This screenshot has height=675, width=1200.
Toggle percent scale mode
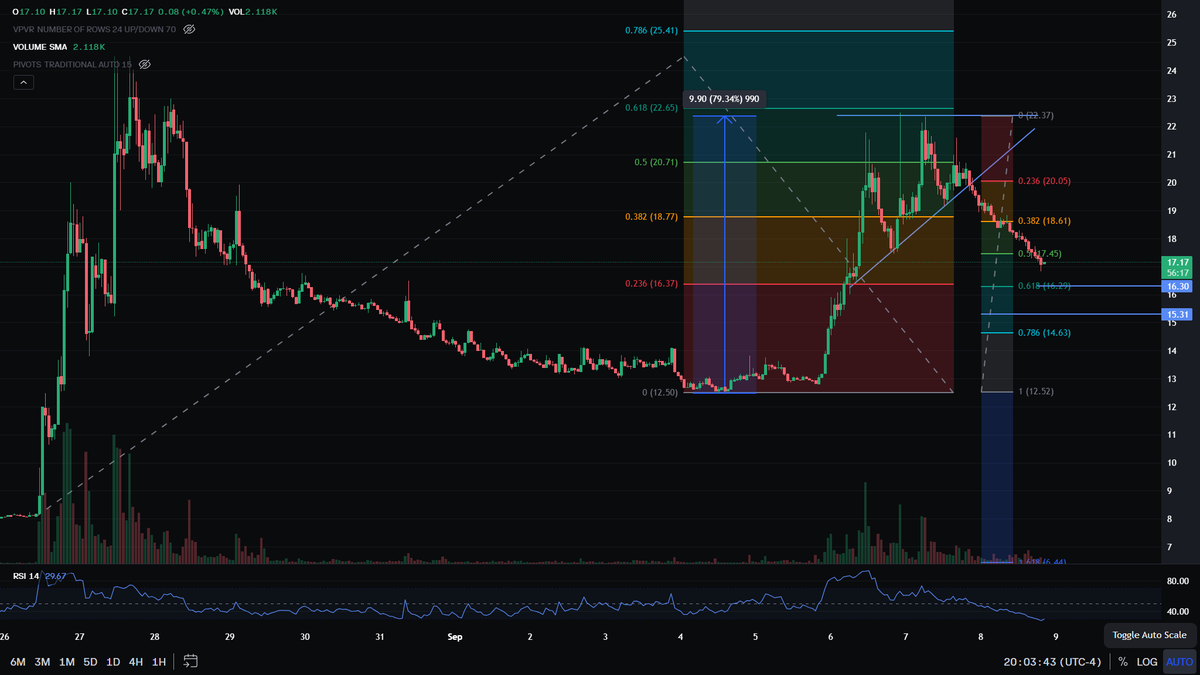point(1123,661)
